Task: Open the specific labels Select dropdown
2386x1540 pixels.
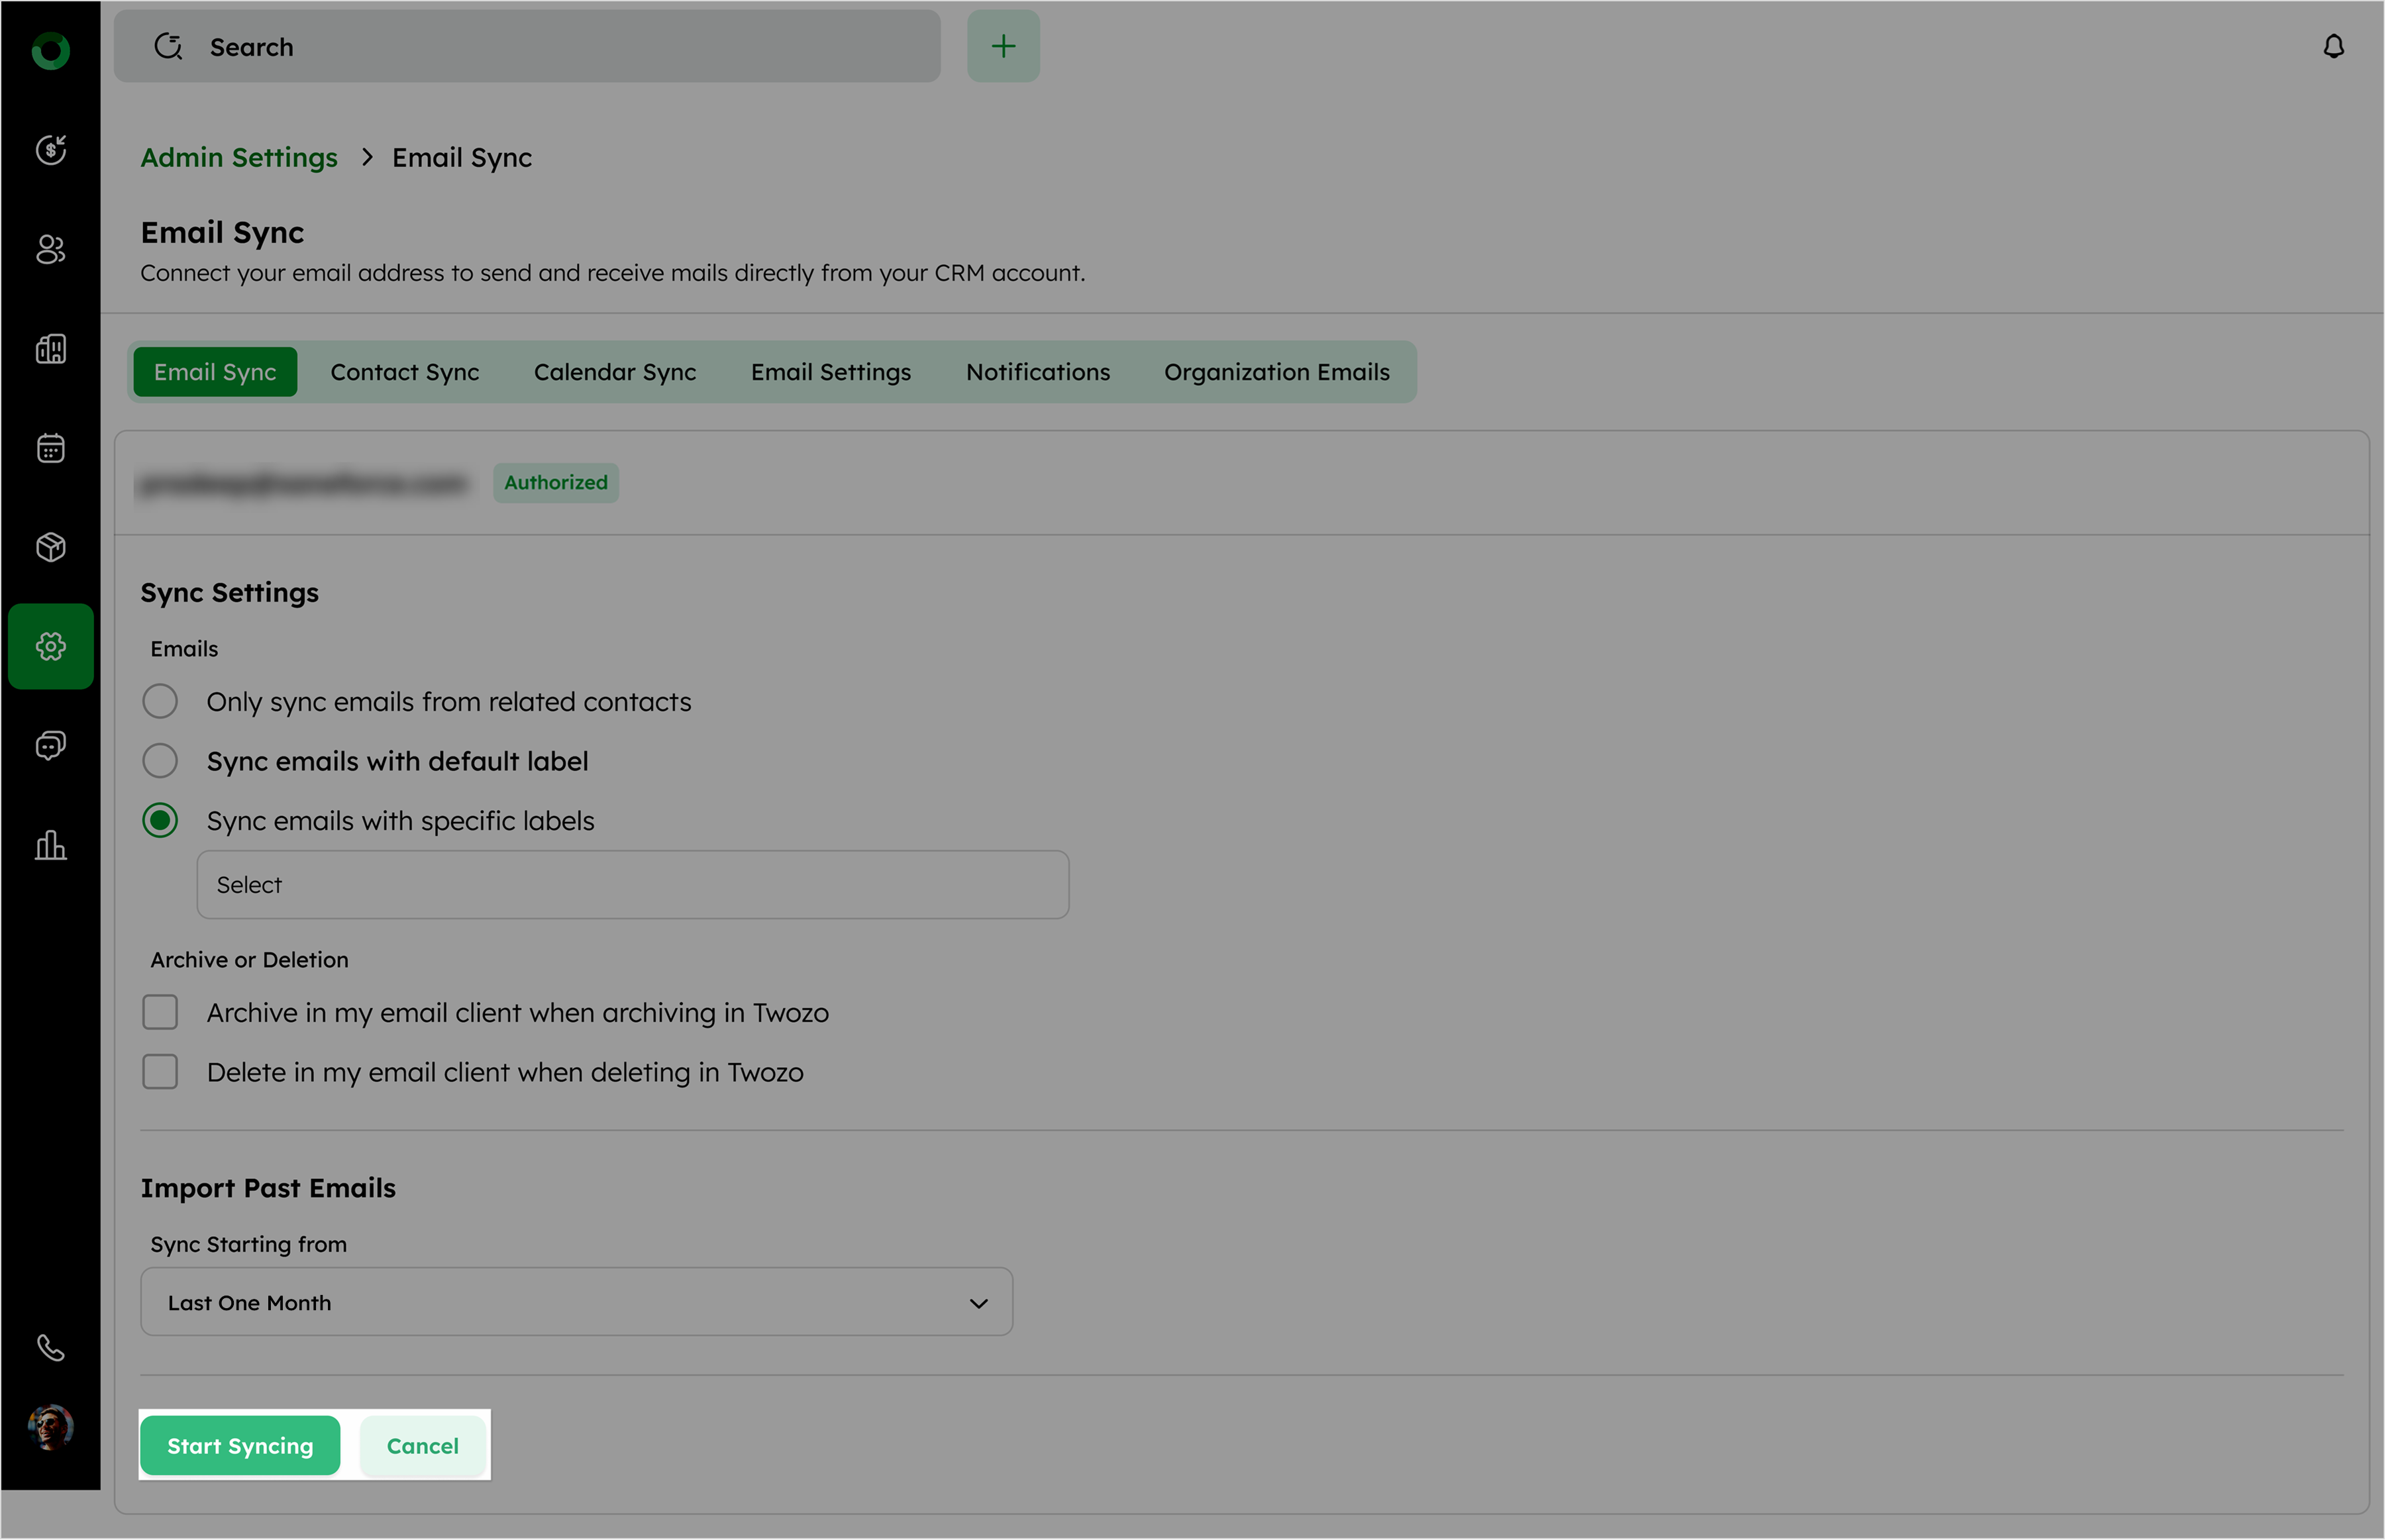Action: pos(632,885)
